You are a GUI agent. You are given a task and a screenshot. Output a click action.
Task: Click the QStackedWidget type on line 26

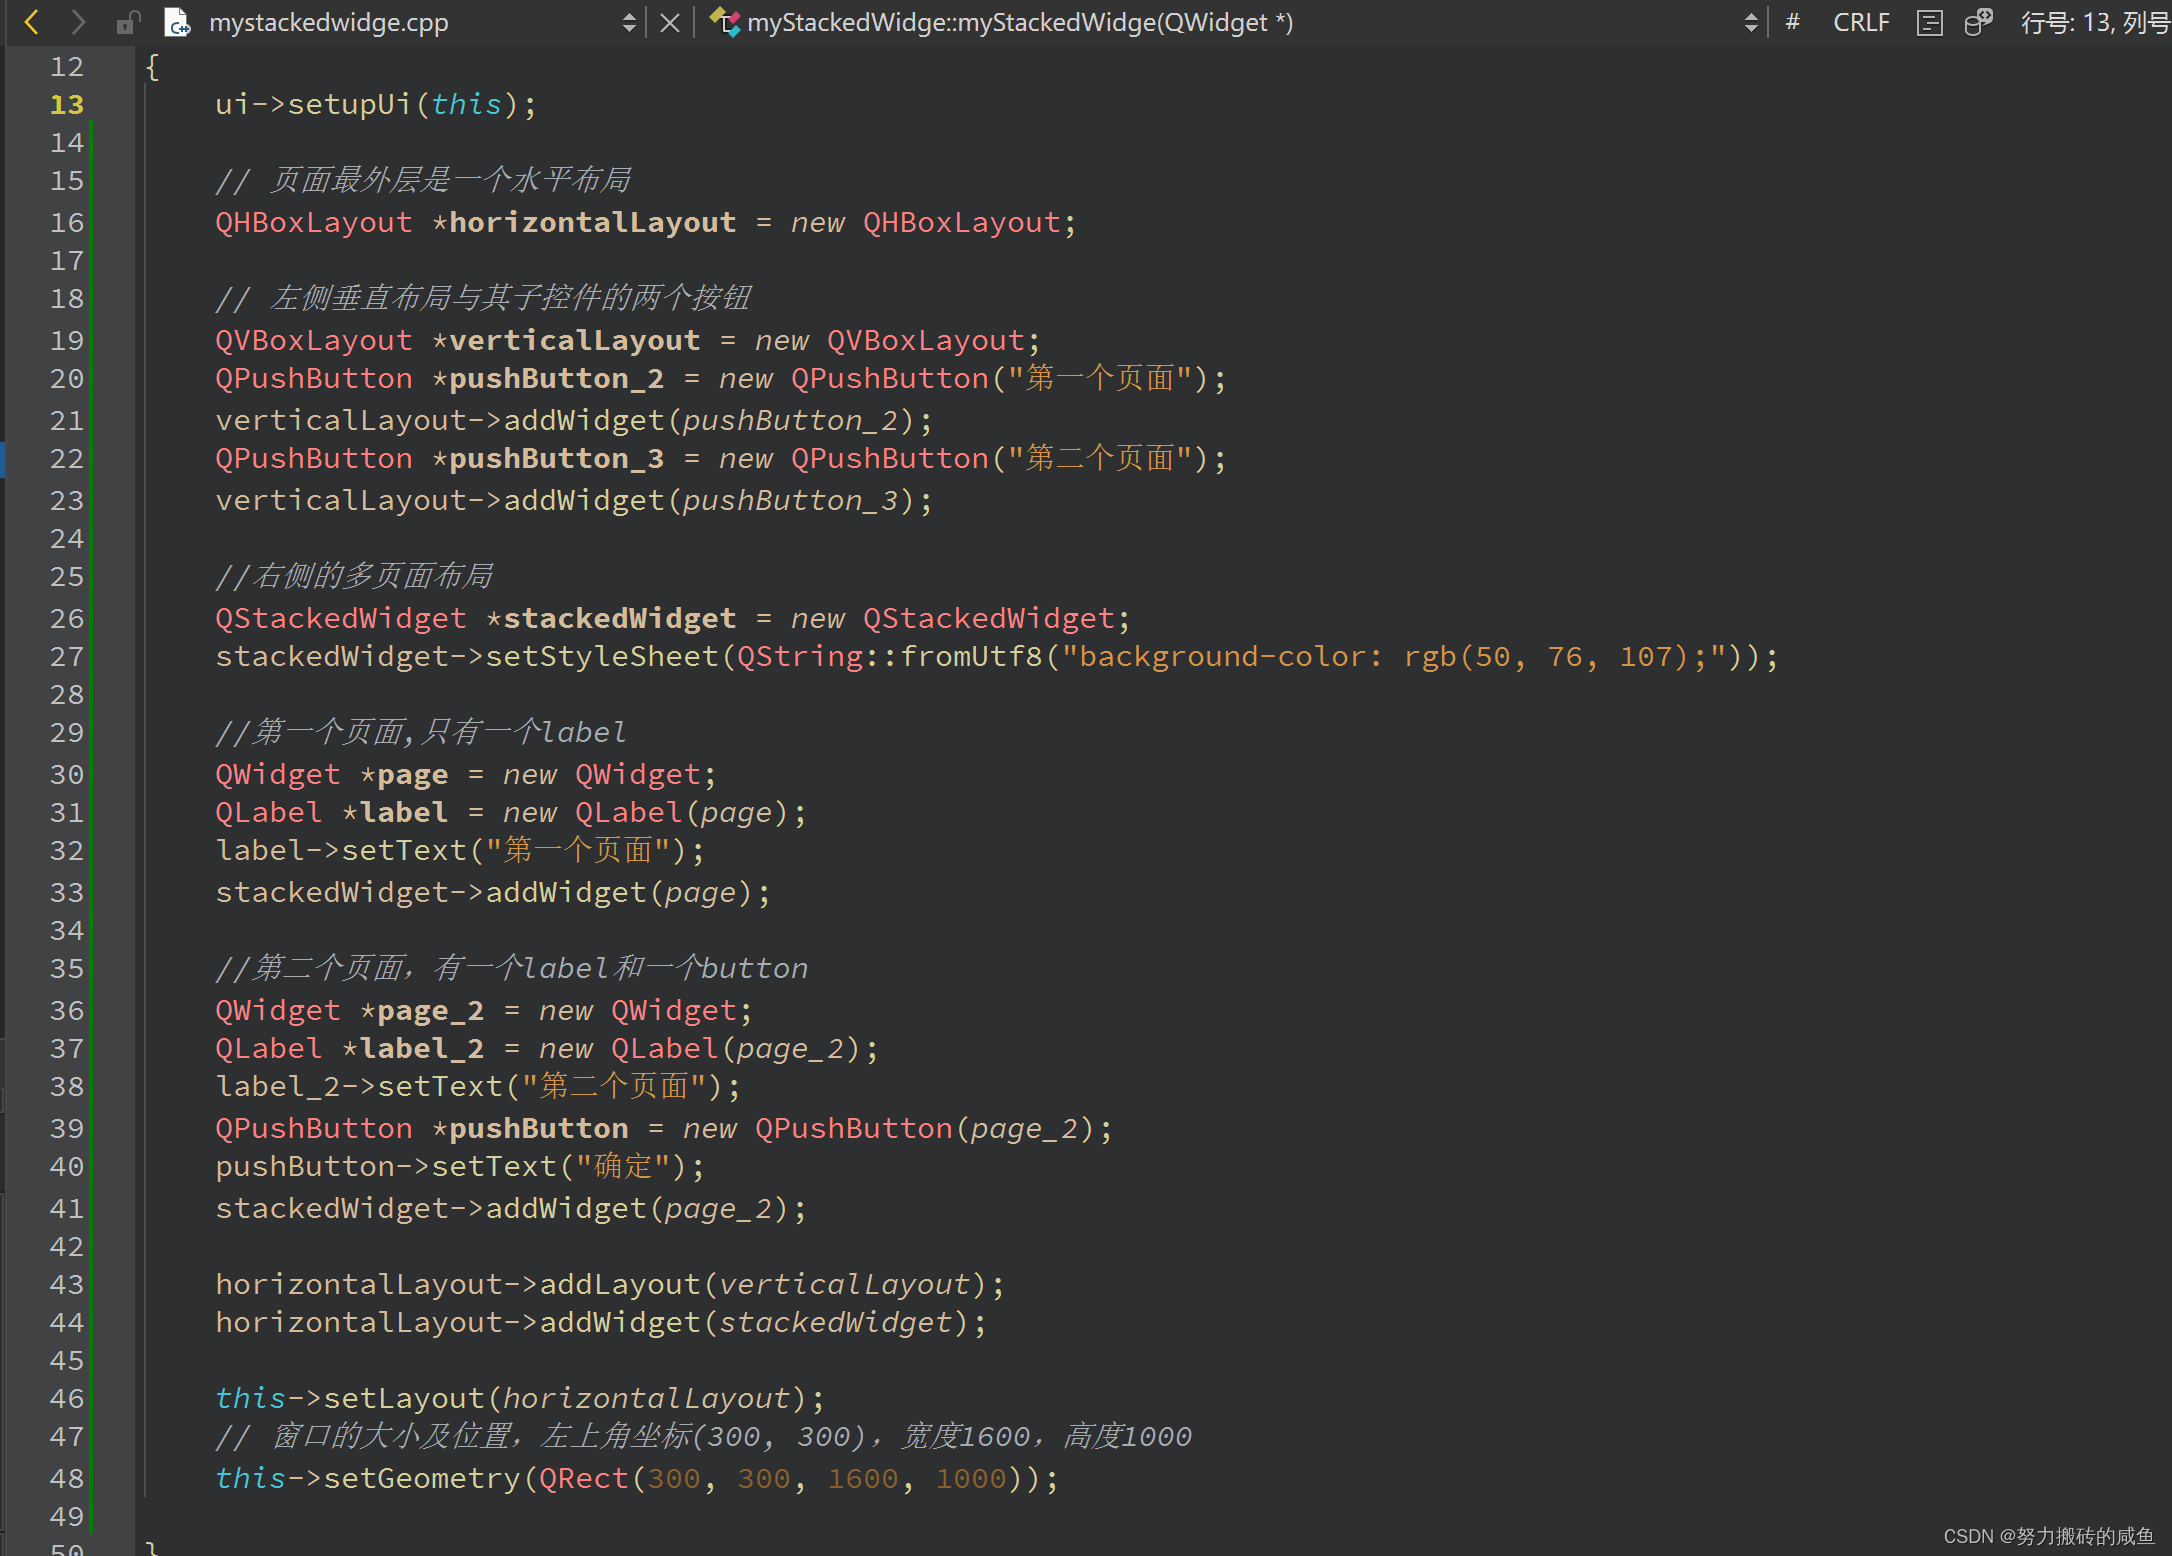click(341, 619)
